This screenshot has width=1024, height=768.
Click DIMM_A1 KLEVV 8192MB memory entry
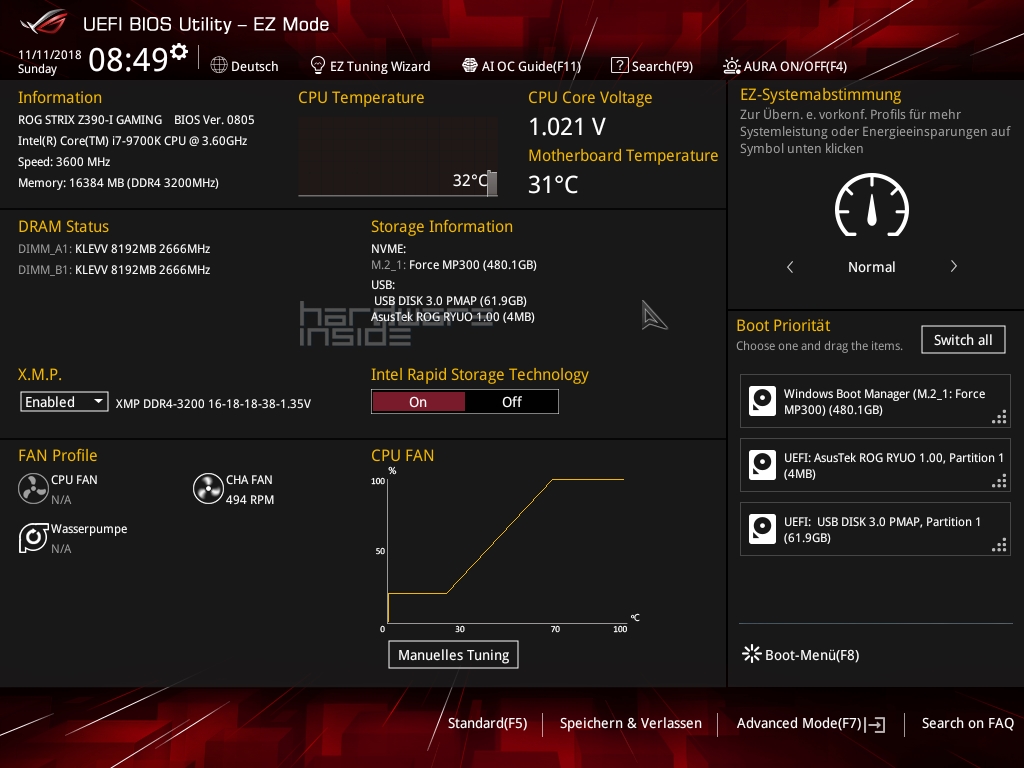coord(114,249)
